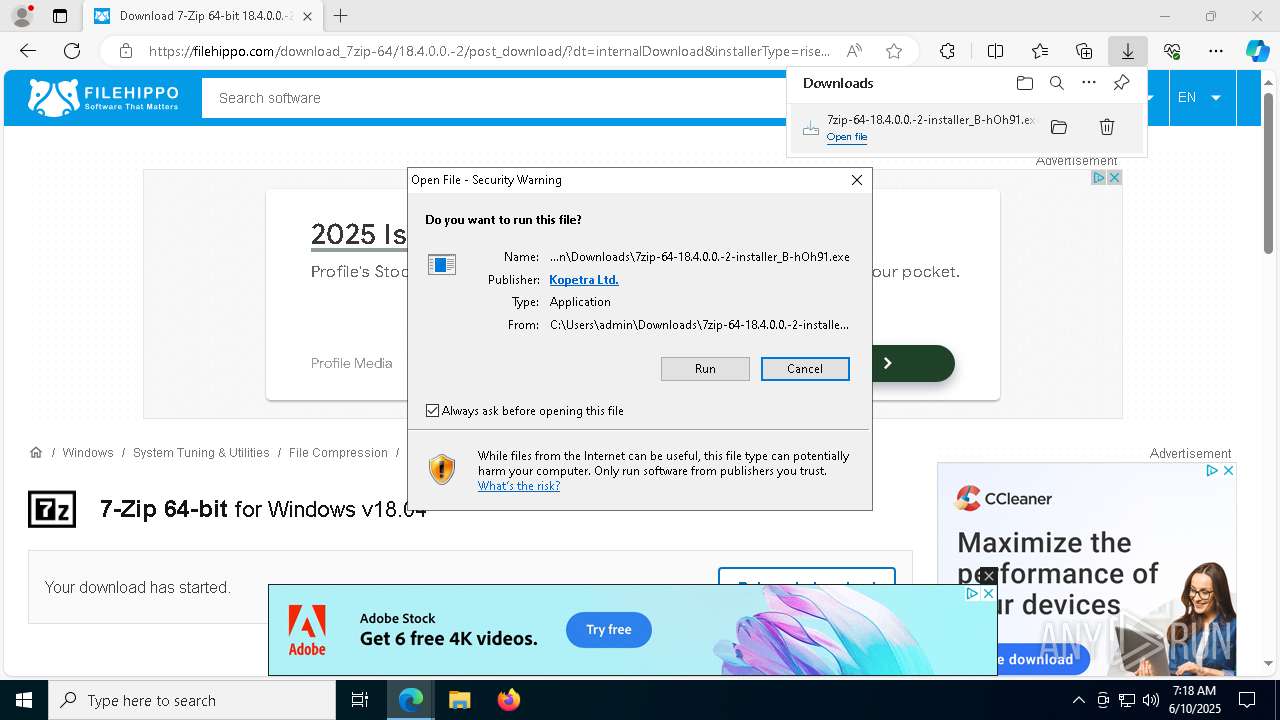Click the Try free Adobe button
This screenshot has width=1280, height=720.
click(x=609, y=630)
